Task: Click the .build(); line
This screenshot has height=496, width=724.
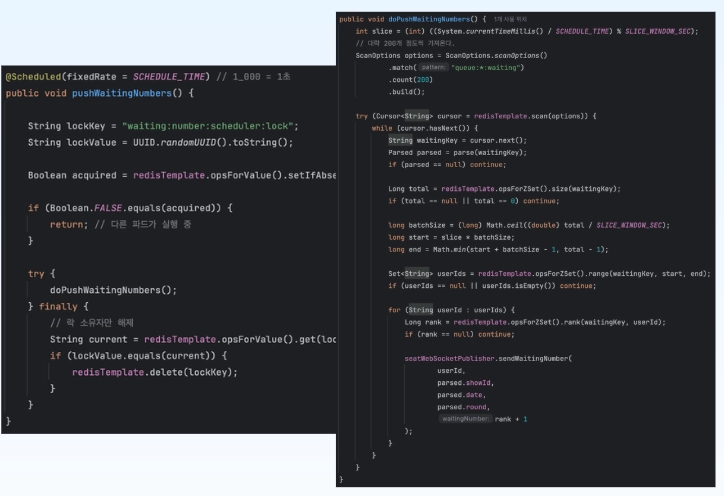Action: point(406,92)
